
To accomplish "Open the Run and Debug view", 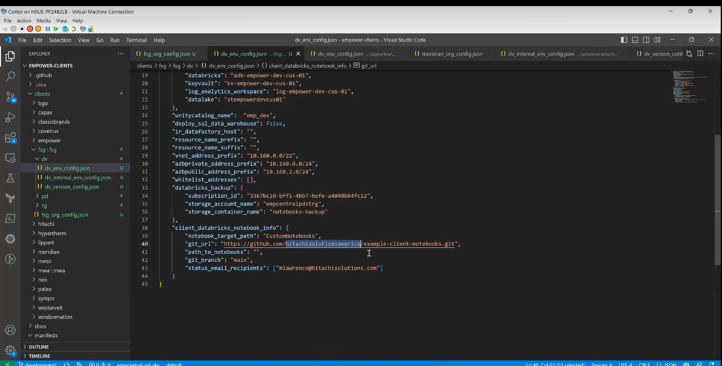I will [x=10, y=117].
